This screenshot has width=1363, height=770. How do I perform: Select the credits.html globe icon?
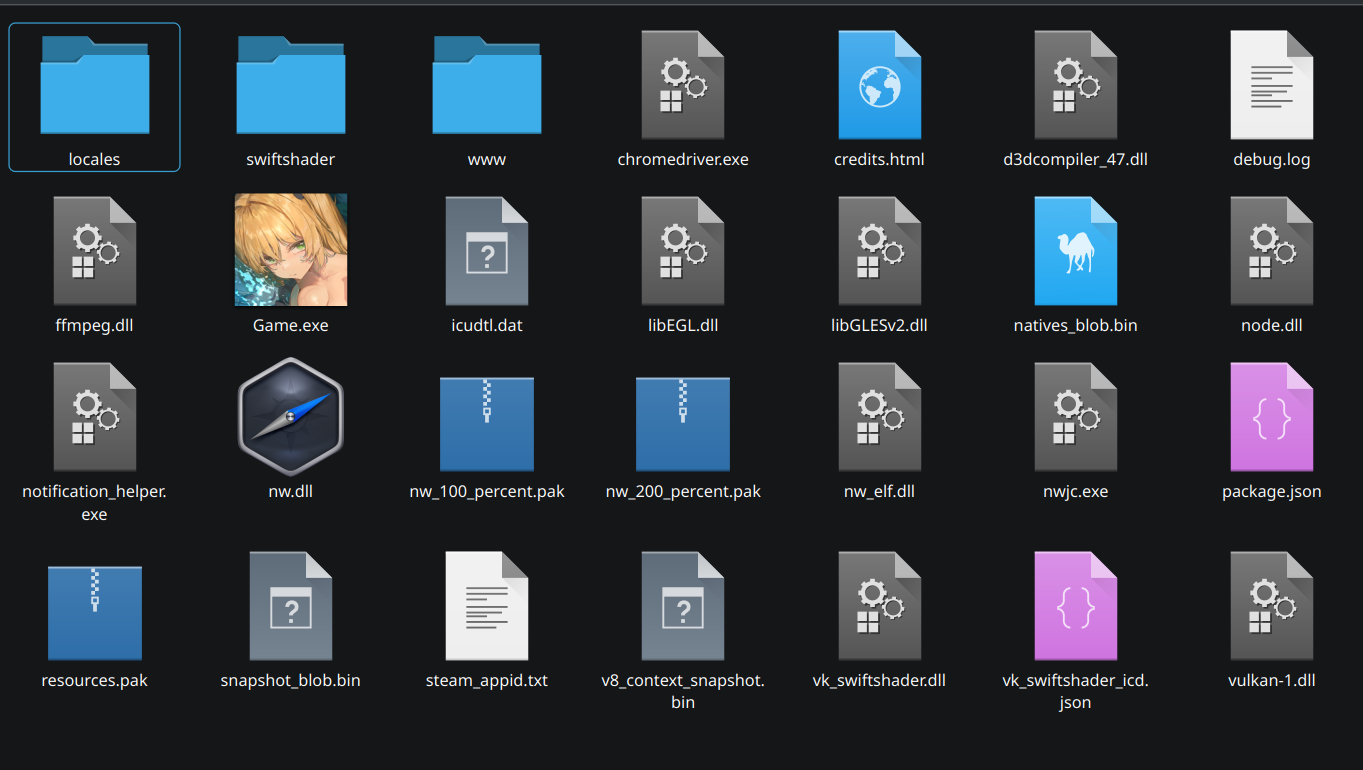pyautogui.click(x=879, y=85)
